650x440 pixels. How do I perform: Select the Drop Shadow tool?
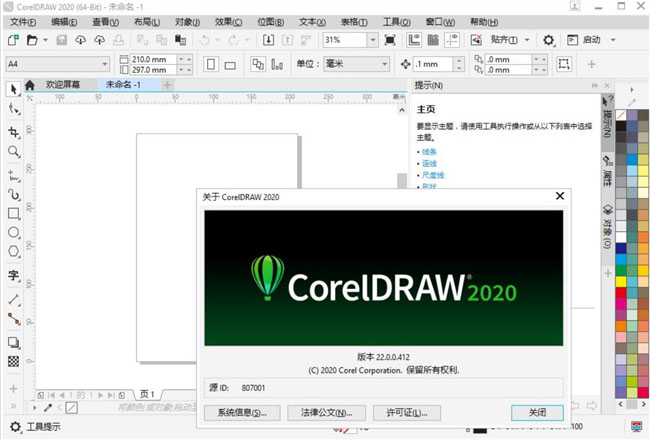pyautogui.click(x=14, y=342)
